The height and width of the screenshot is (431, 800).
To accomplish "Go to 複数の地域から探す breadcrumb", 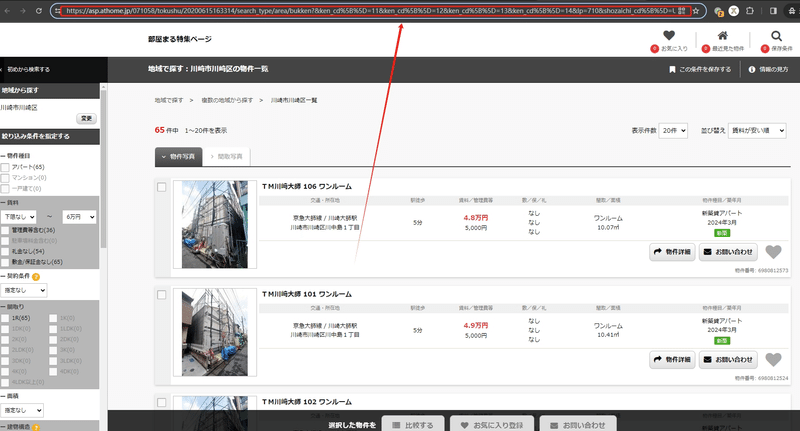I will pos(227,100).
